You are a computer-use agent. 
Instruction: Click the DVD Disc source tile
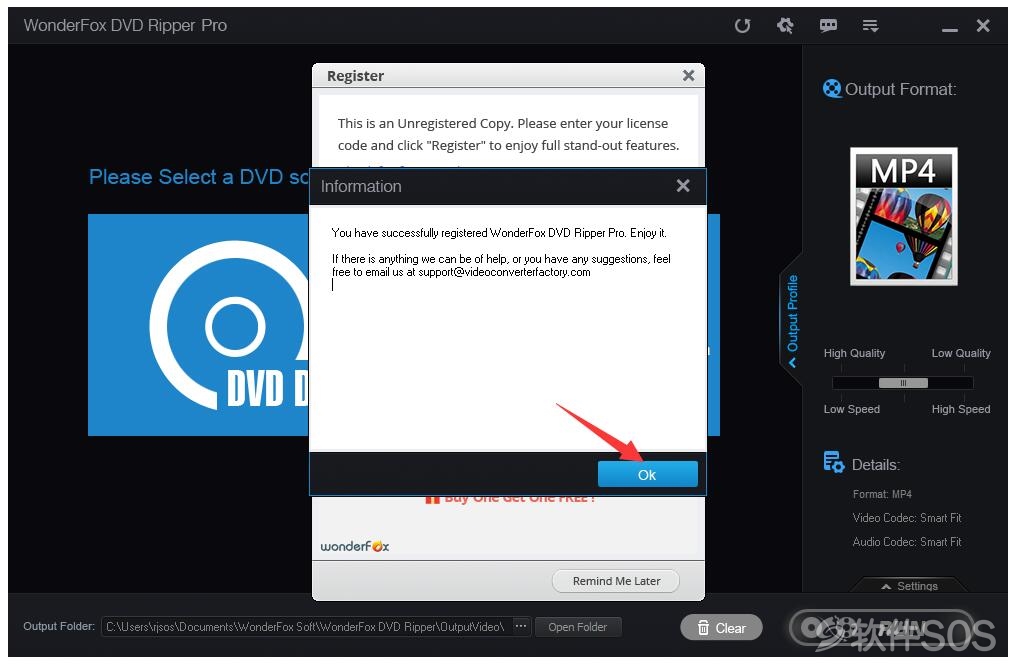pos(198,325)
